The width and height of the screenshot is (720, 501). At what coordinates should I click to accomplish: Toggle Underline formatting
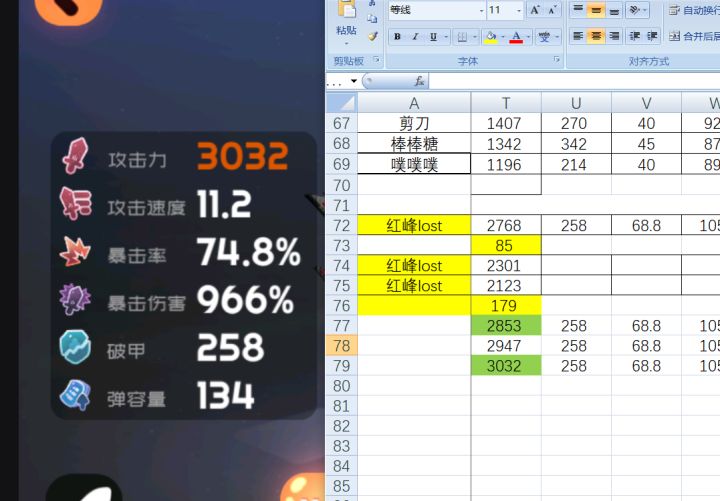pyautogui.click(x=433, y=37)
